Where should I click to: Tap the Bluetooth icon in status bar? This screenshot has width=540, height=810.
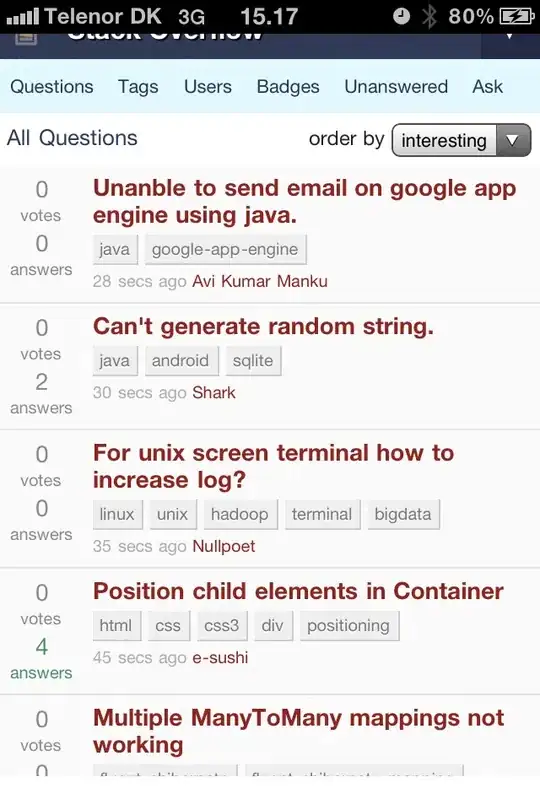[x=428, y=16]
